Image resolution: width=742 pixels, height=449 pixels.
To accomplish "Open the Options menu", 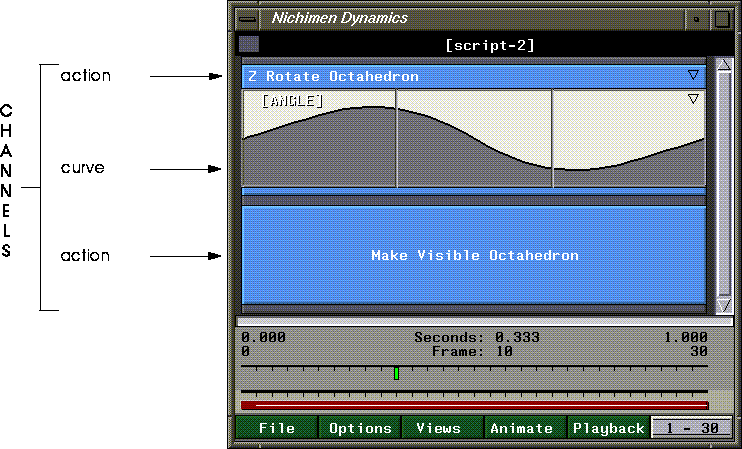I will (360, 428).
